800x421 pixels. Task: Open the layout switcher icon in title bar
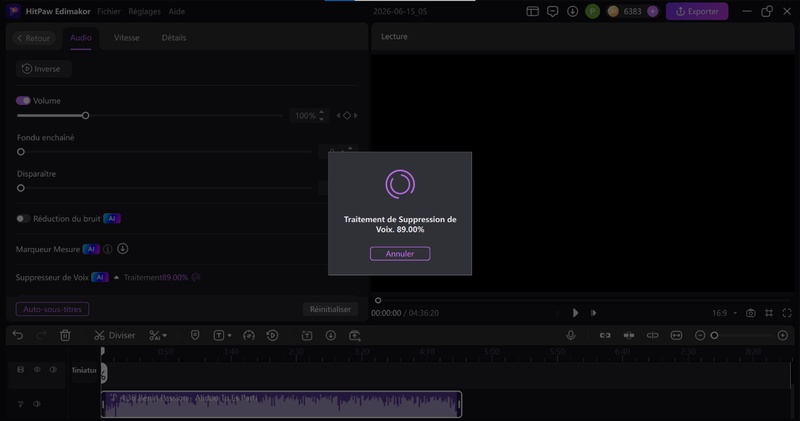533,11
